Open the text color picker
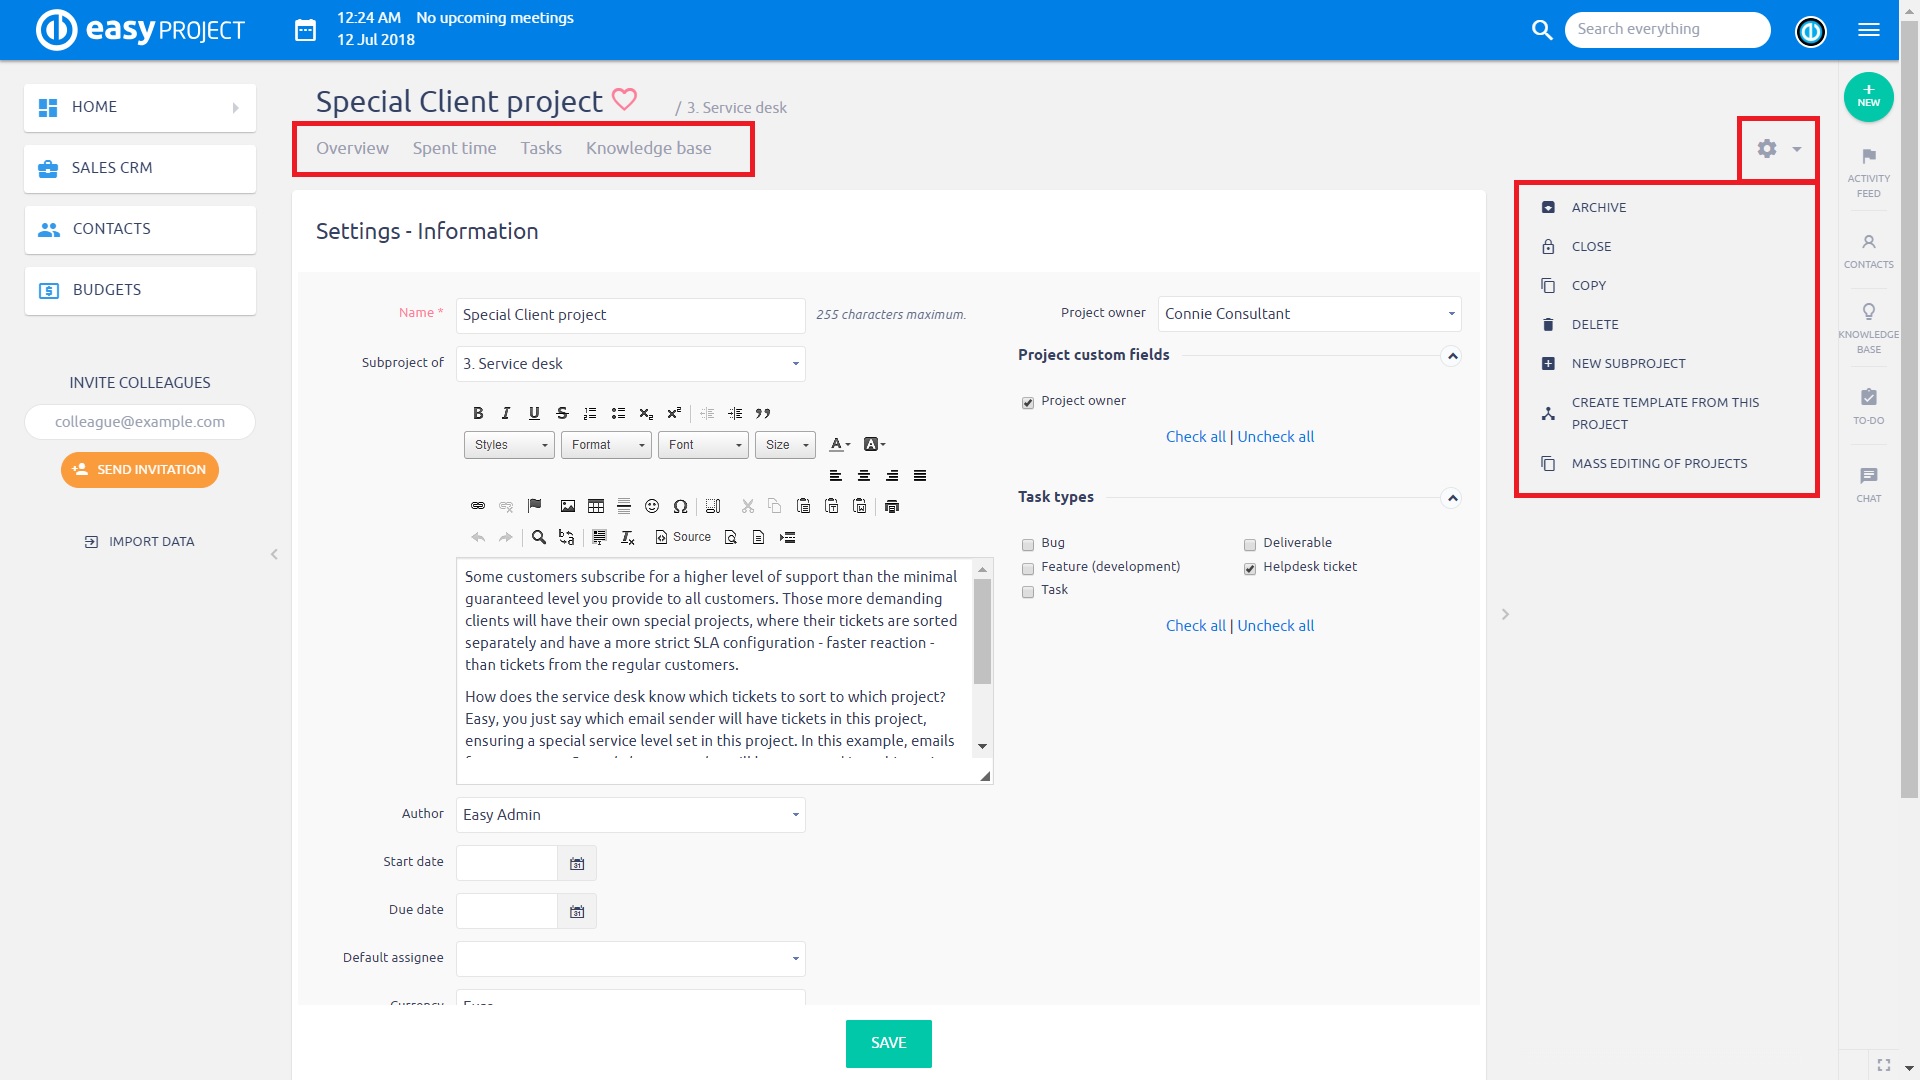This screenshot has width=1920, height=1080. 840,444
